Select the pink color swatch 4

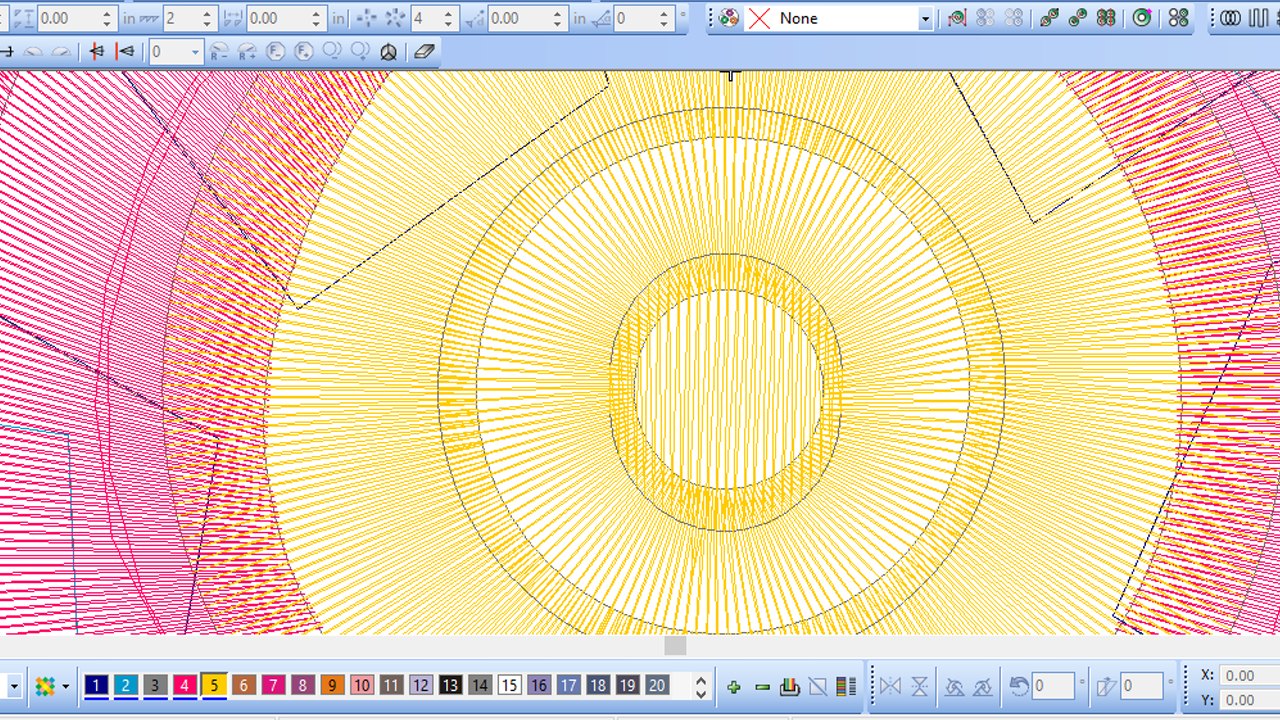pos(184,685)
